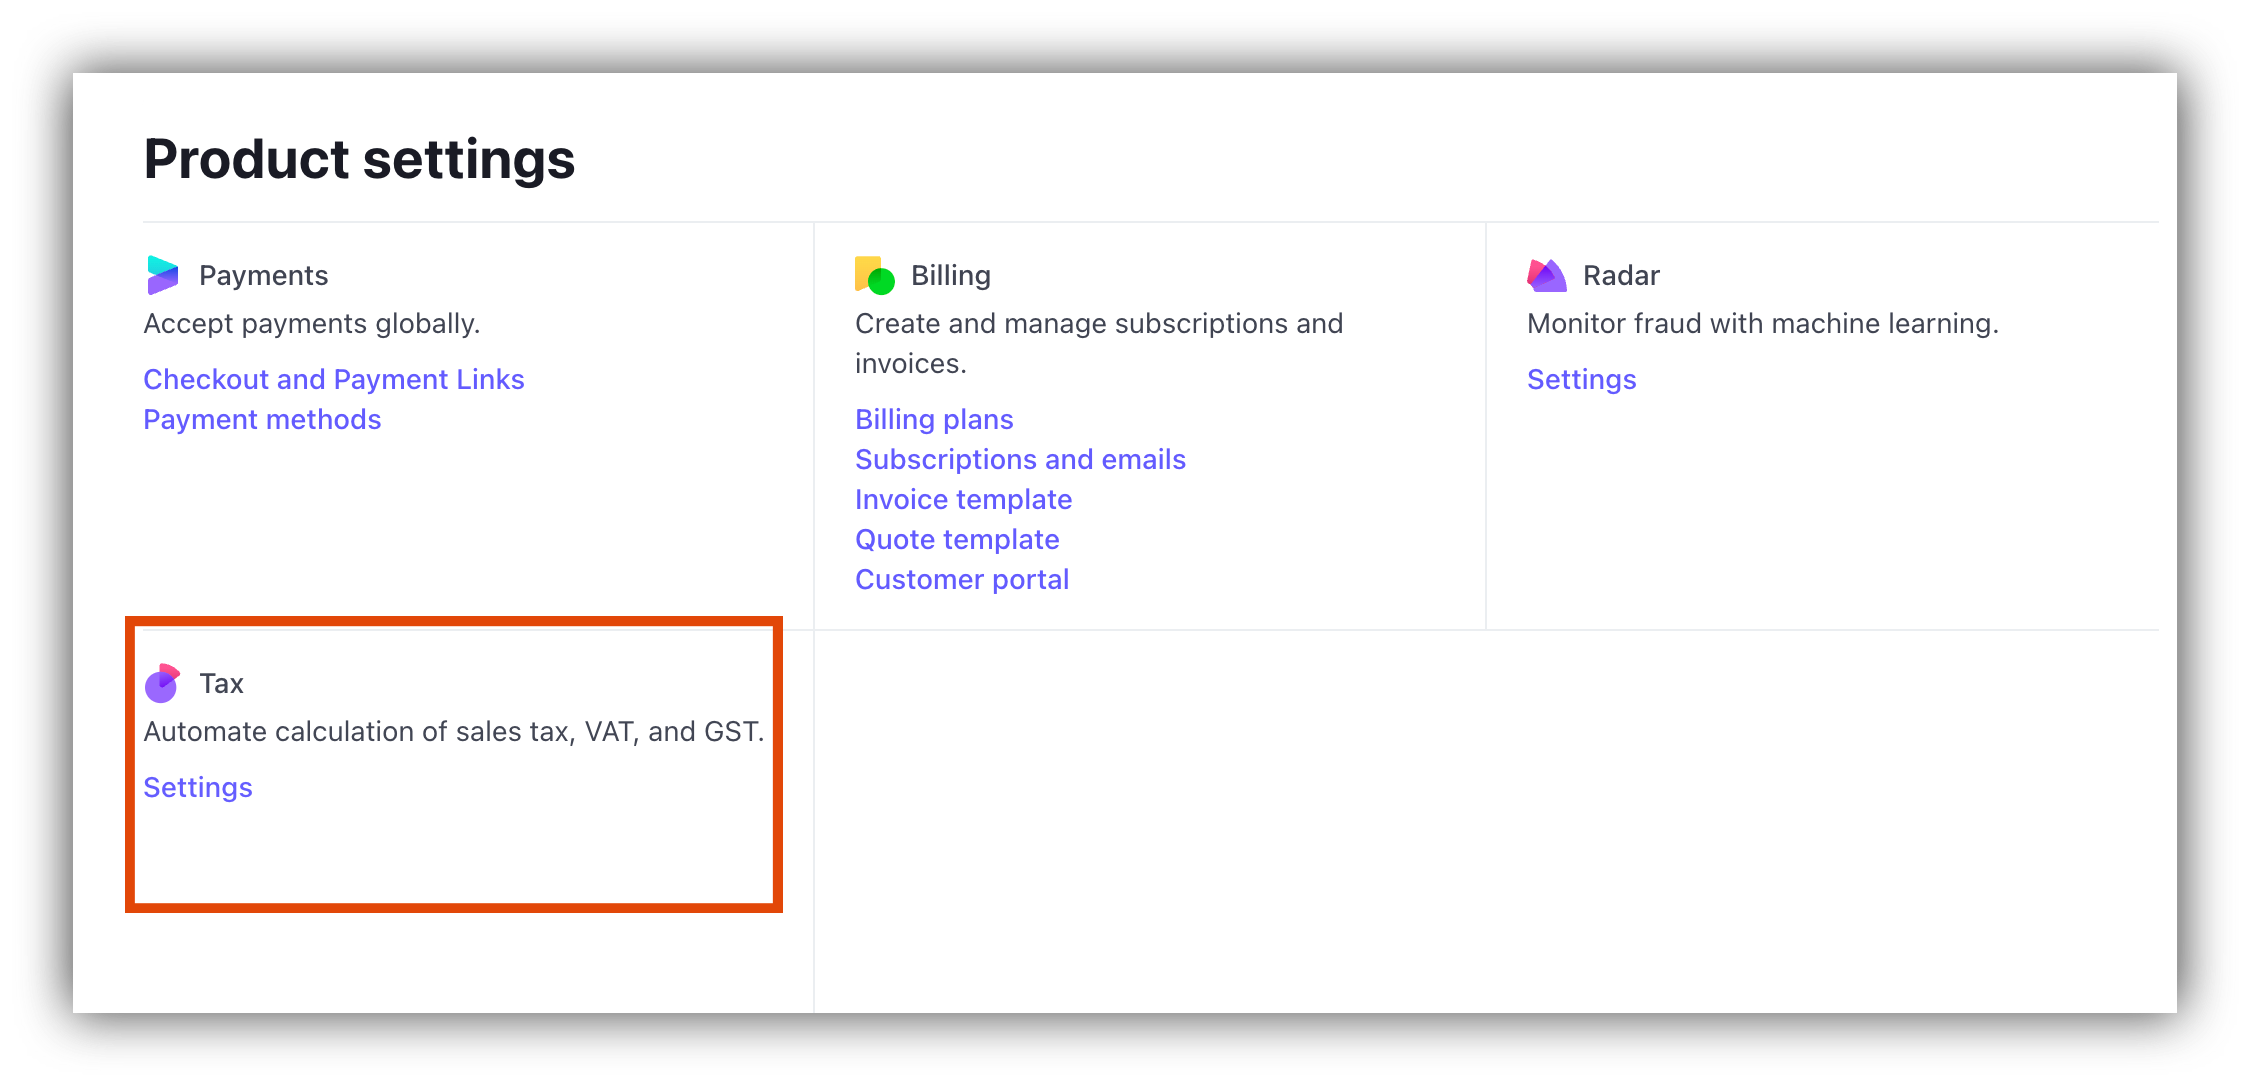Open the Quote template
This screenshot has width=2250, height=1086.
[956, 539]
